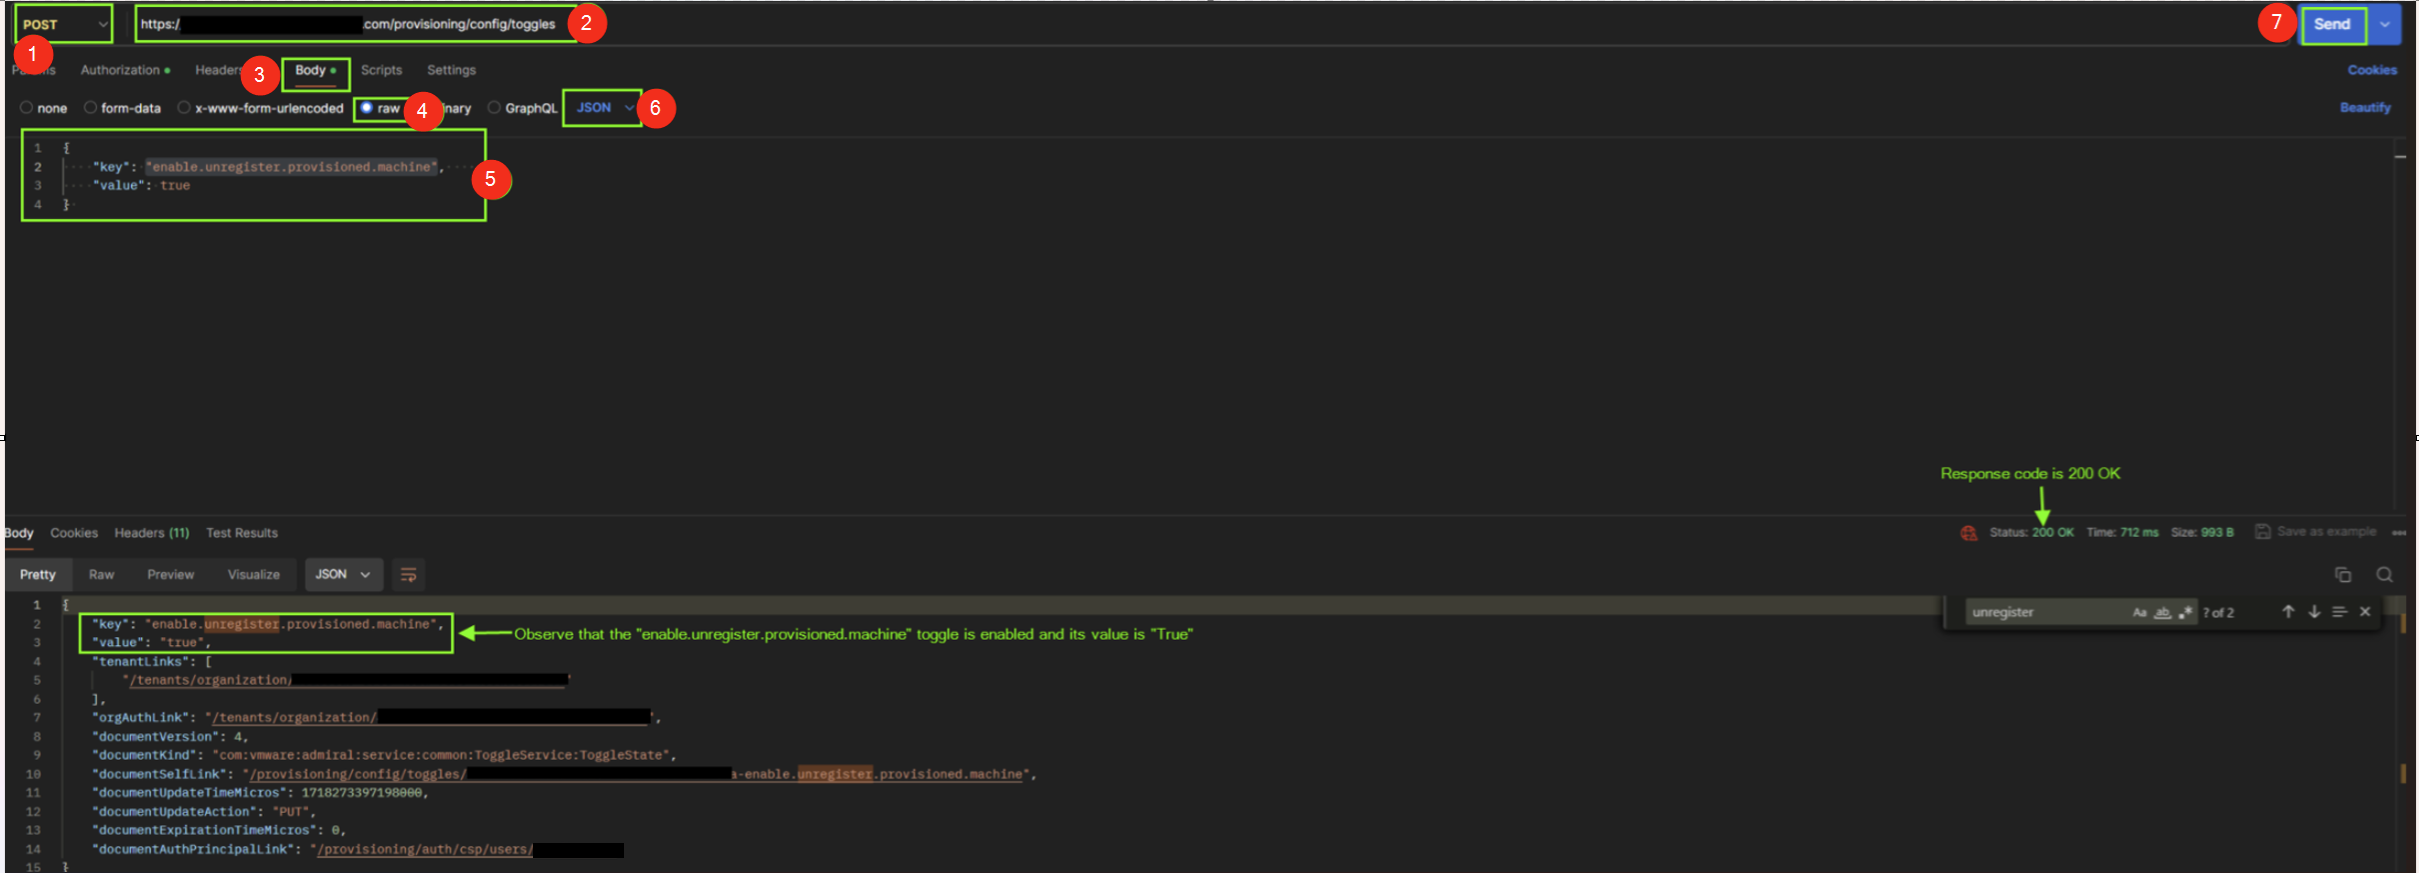Expand the Send button arrow menu
This screenshot has width=2419, height=873.
coord(2385,24)
